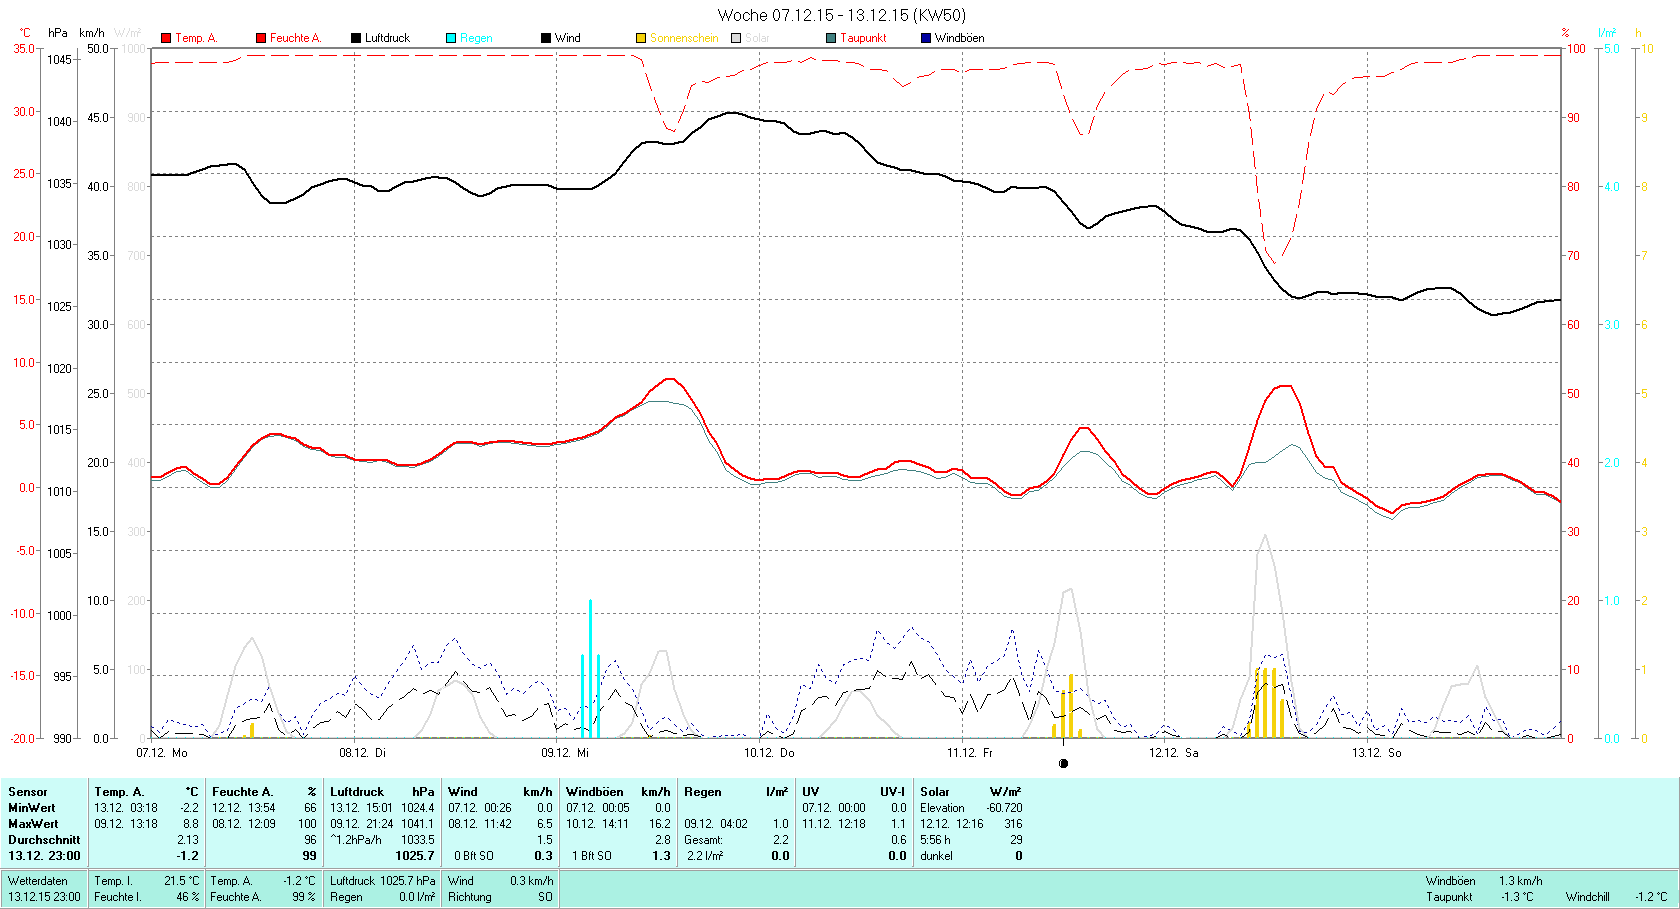Image resolution: width=1680 pixels, height=909 pixels.
Task: Click the 'MinWert' row label
Action: pyautogui.click(x=32, y=808)
